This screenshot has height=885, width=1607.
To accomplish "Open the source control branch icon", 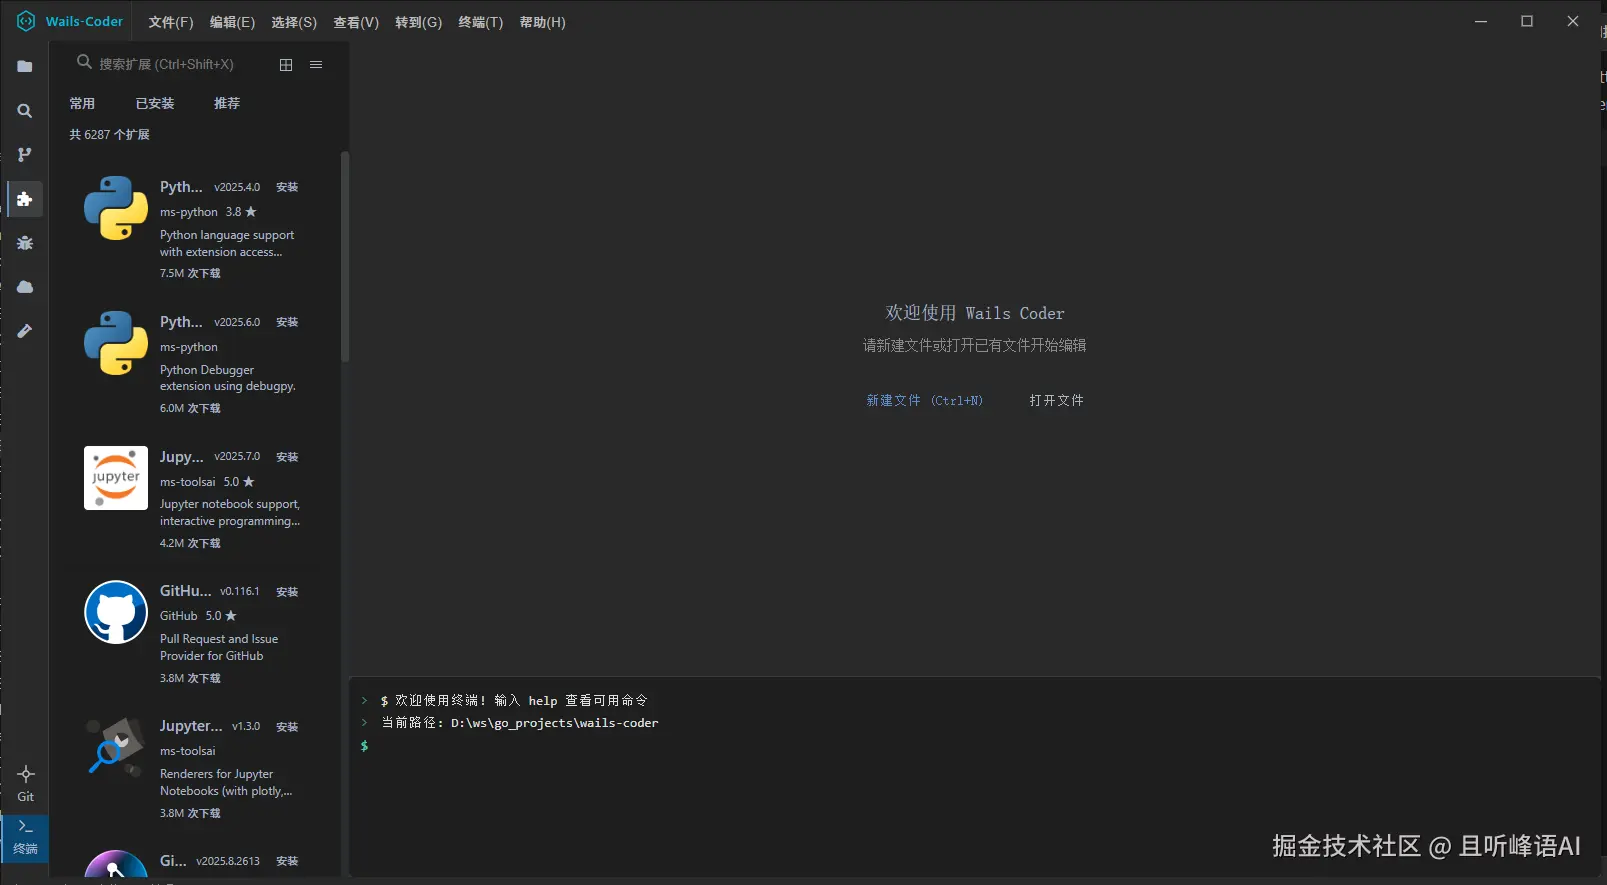I will click(x=25, y=155).
